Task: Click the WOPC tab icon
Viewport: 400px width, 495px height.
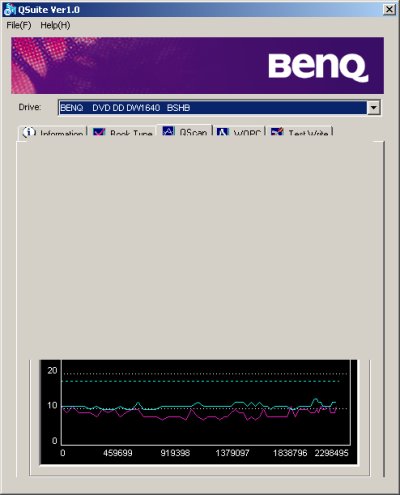Action: click(223, 133)
